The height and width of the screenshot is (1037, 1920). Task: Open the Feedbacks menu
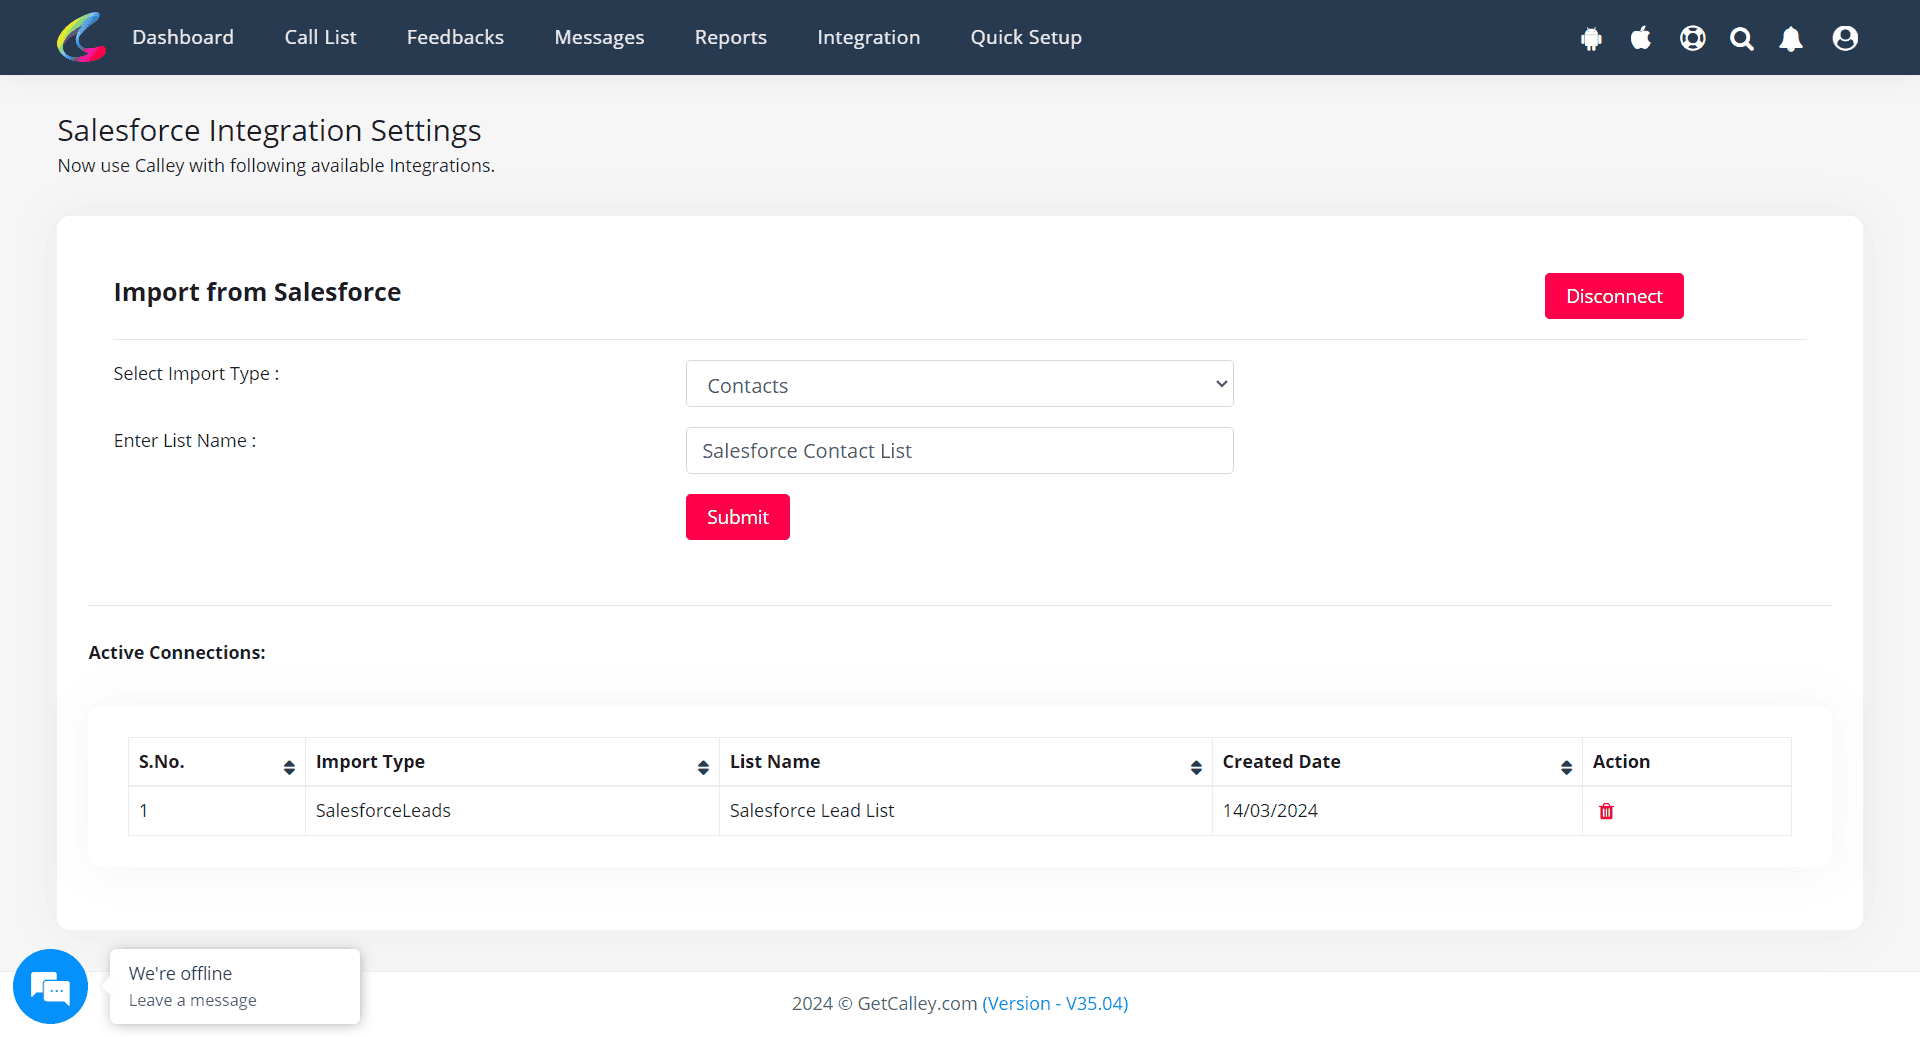[455, 37]
